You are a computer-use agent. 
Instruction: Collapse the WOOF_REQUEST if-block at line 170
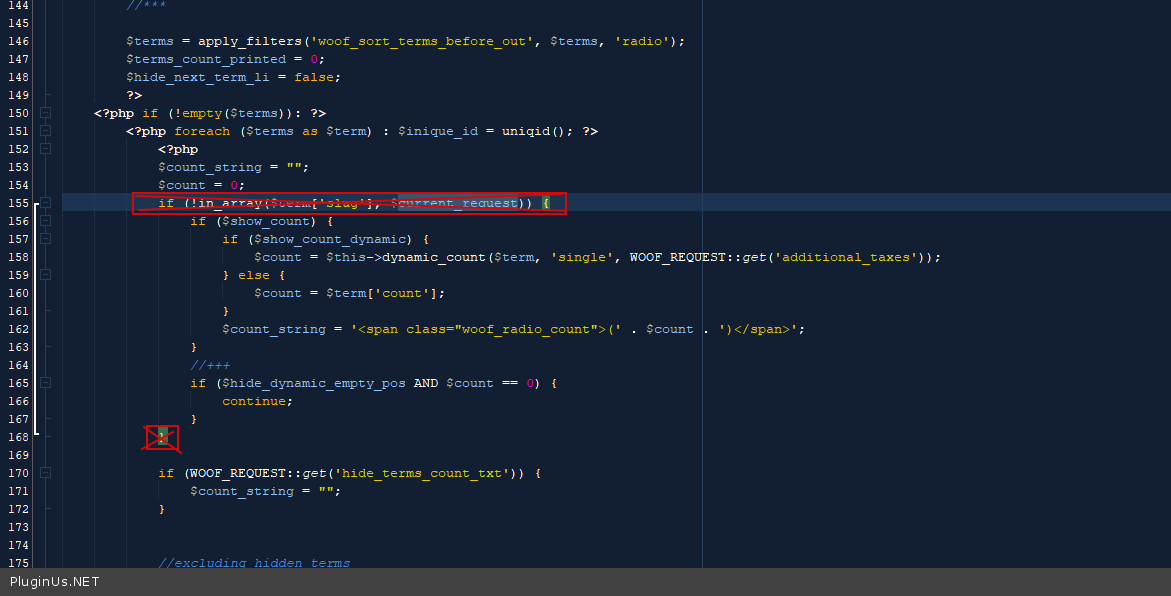45,473
